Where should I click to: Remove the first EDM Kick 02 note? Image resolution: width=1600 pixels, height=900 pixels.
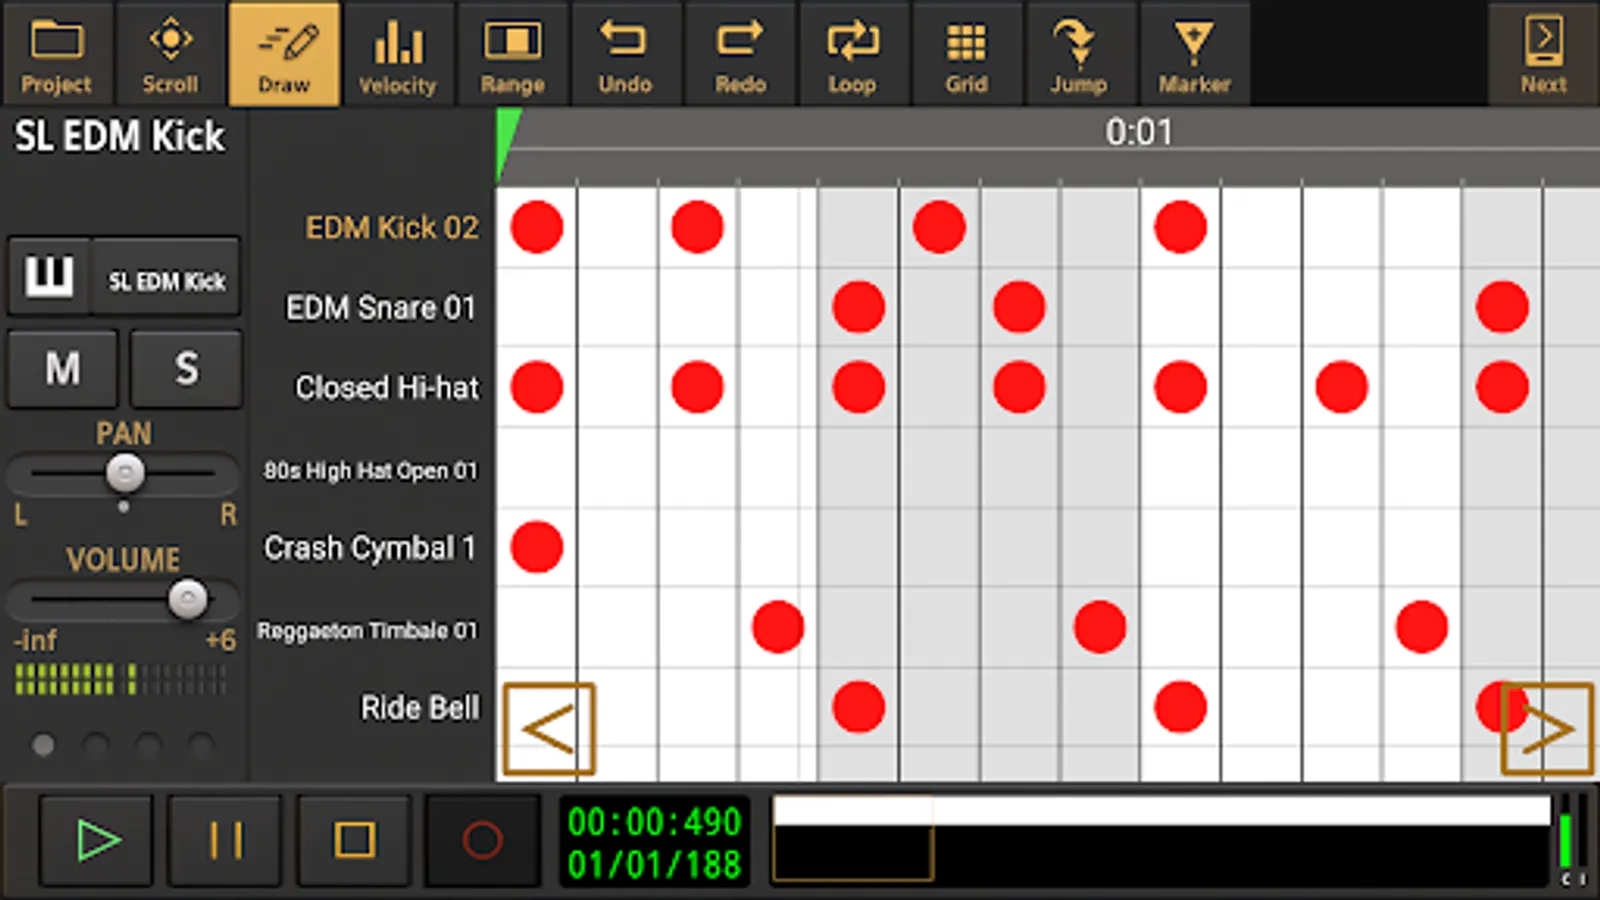coord(537,227)
